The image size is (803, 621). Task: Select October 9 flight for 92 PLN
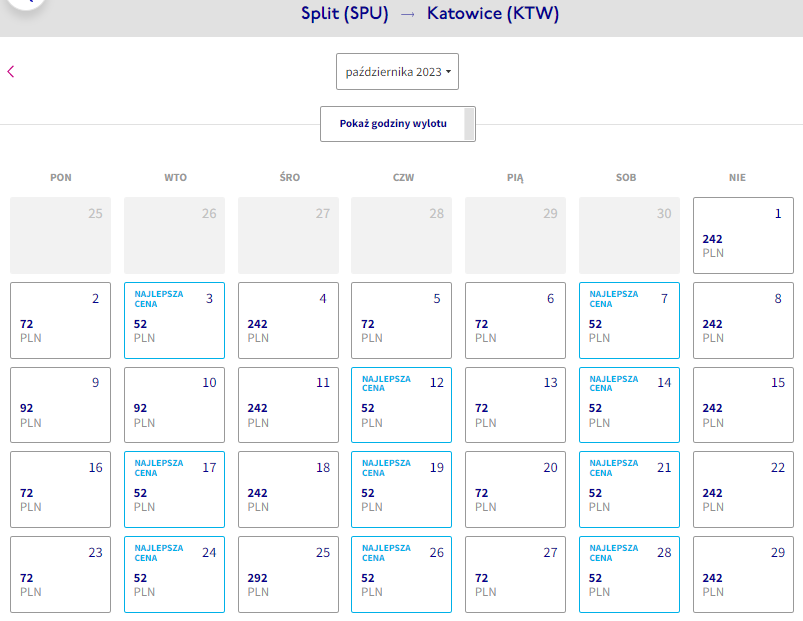pos(60,405)
